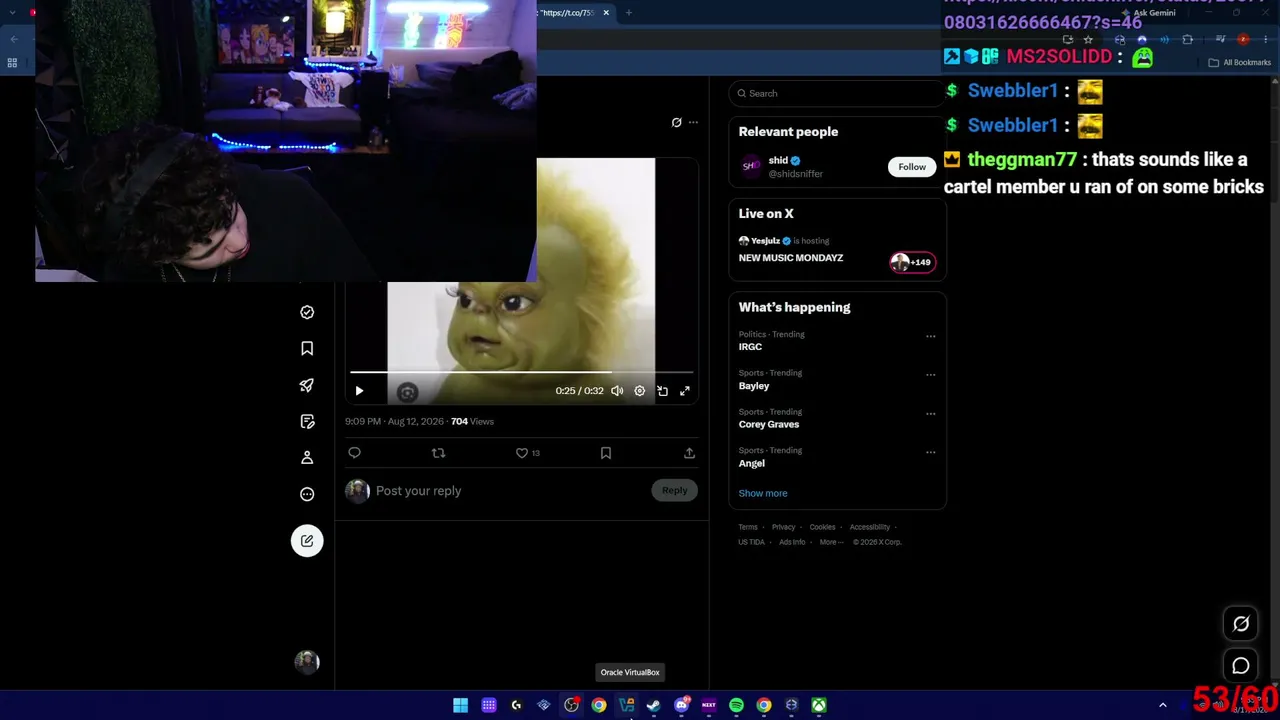Open options for Angel trend
The width and height of the screenshot is (1280, 720).
[931, 452]
